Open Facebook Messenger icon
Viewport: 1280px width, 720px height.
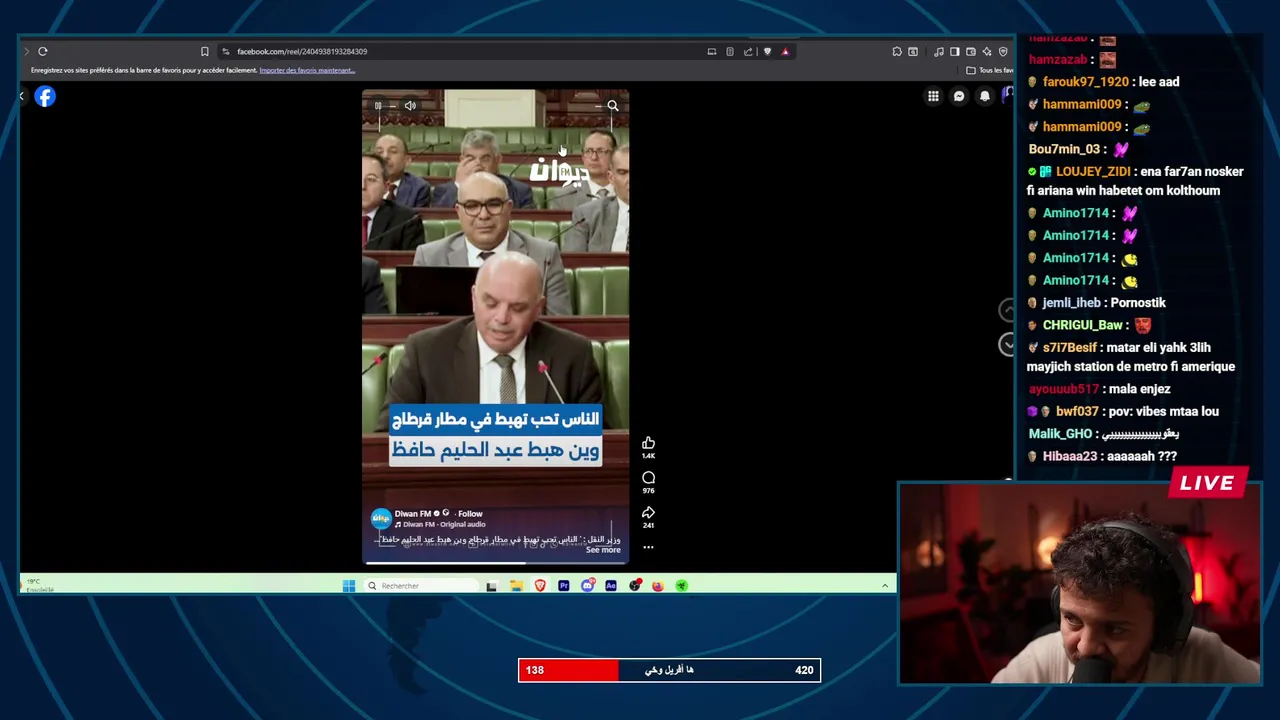click(x=959, y=96)
